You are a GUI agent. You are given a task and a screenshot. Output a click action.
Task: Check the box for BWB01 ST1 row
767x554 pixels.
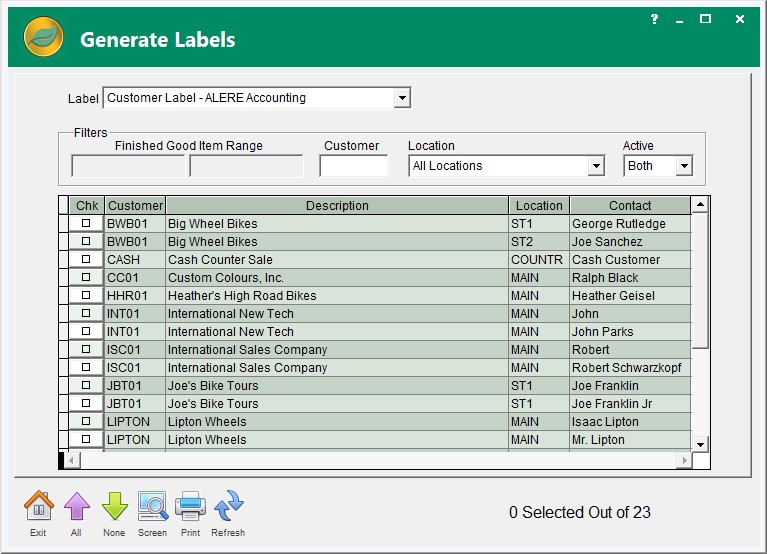point(86,223)
